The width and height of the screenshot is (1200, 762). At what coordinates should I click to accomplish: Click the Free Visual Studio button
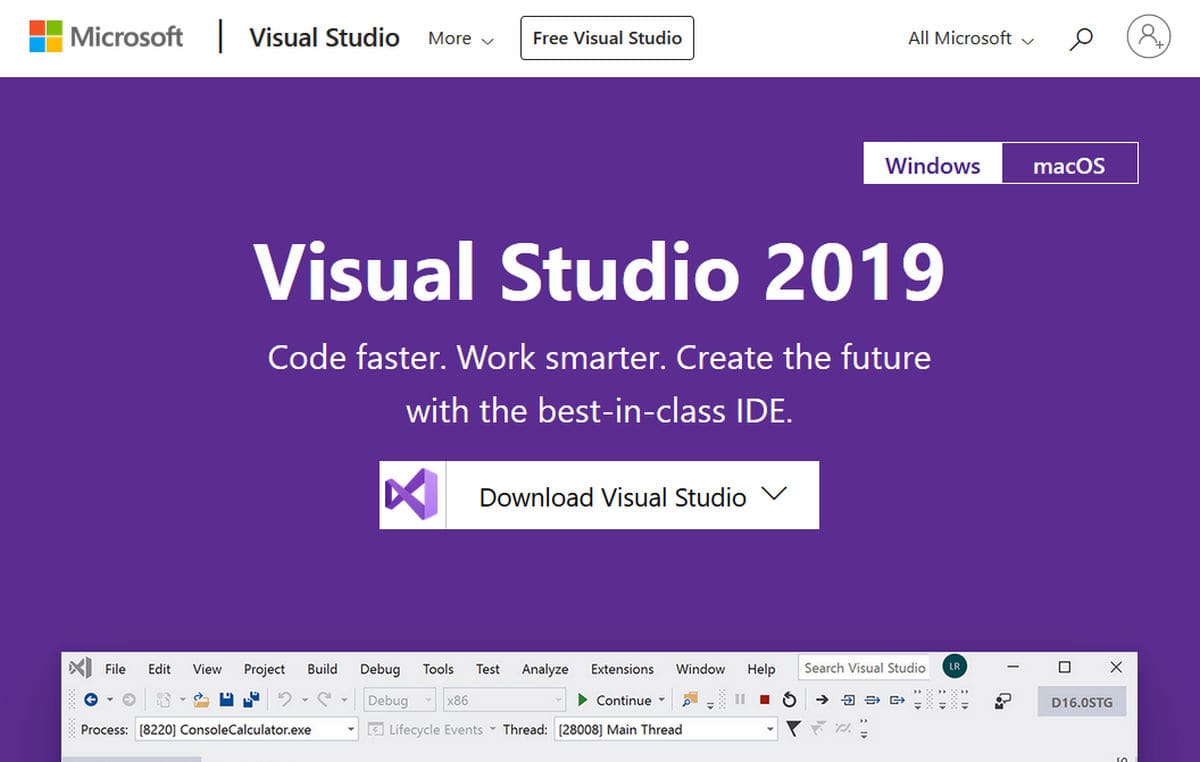(x=607, y=38)
